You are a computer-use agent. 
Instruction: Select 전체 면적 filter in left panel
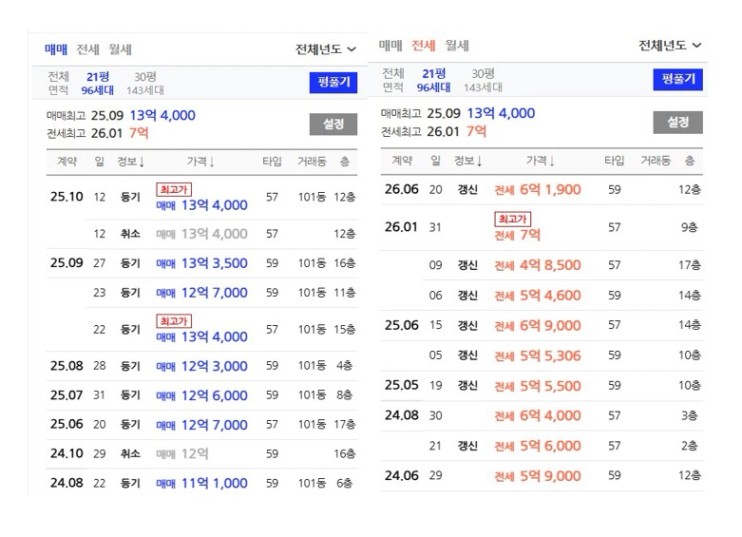click(x=59, y=83)
